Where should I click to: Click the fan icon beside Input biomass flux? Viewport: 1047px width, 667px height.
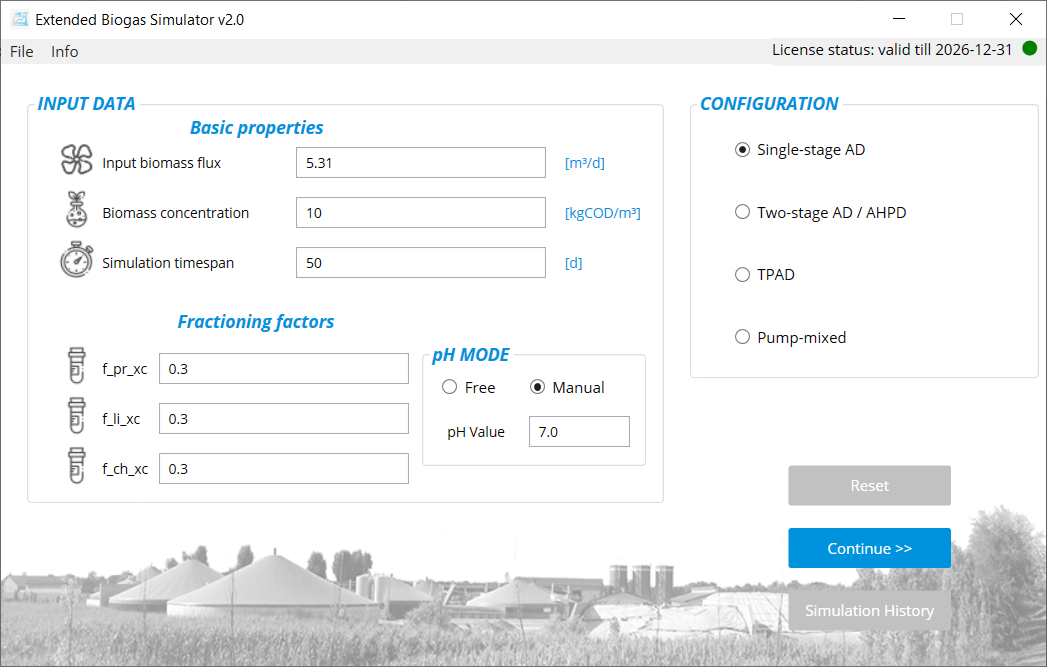[77, 160]
